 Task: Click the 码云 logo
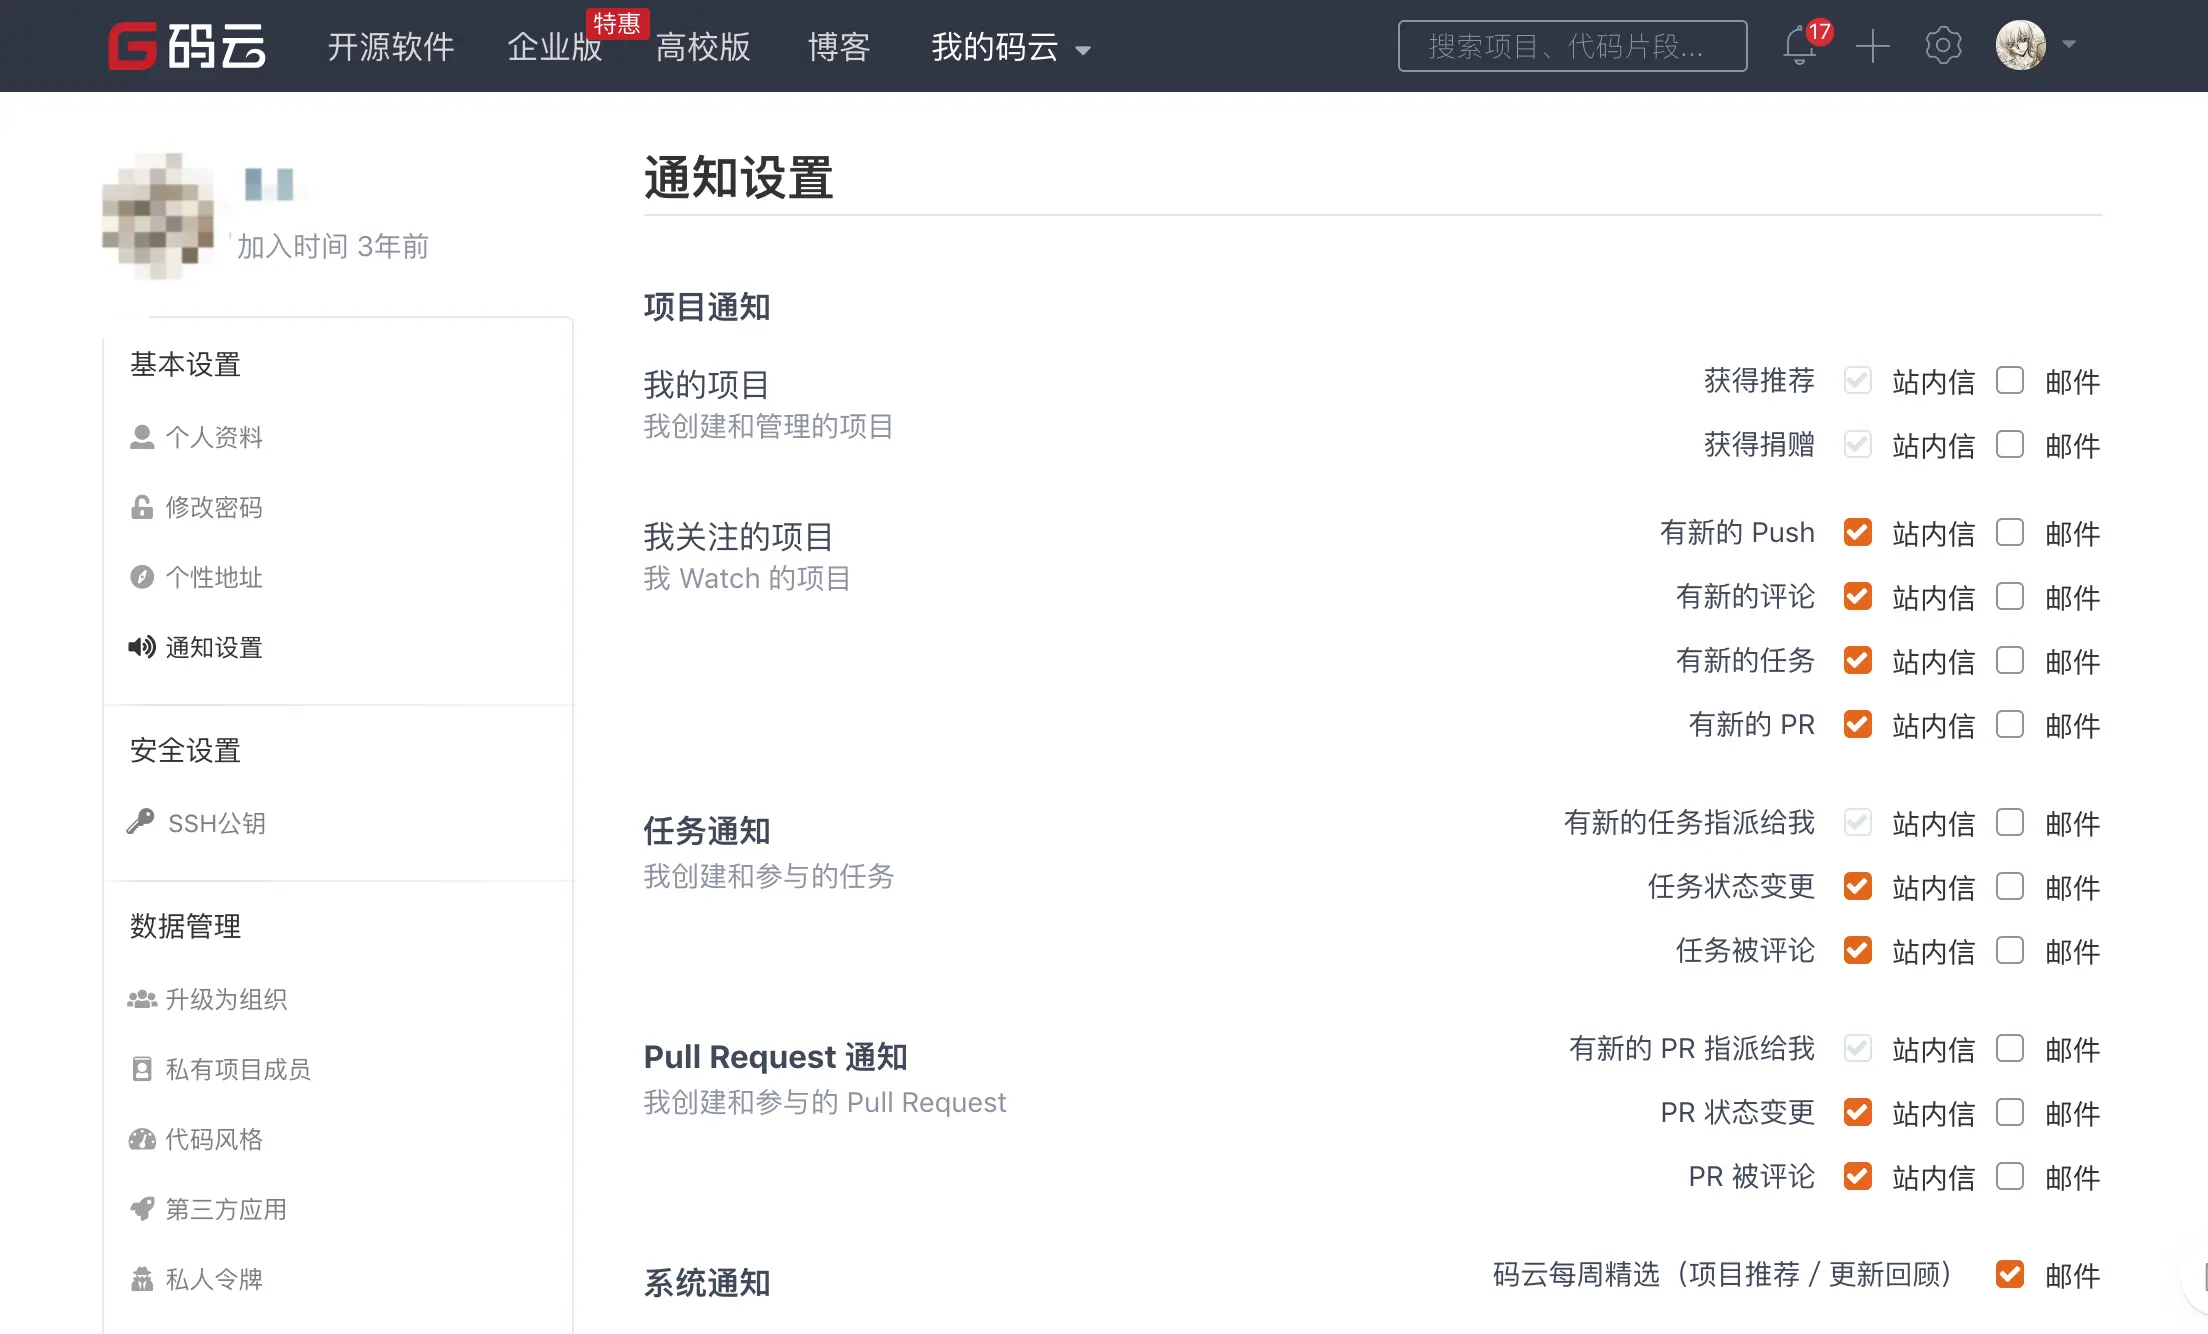pyautogui.click(x=187, y=46)
